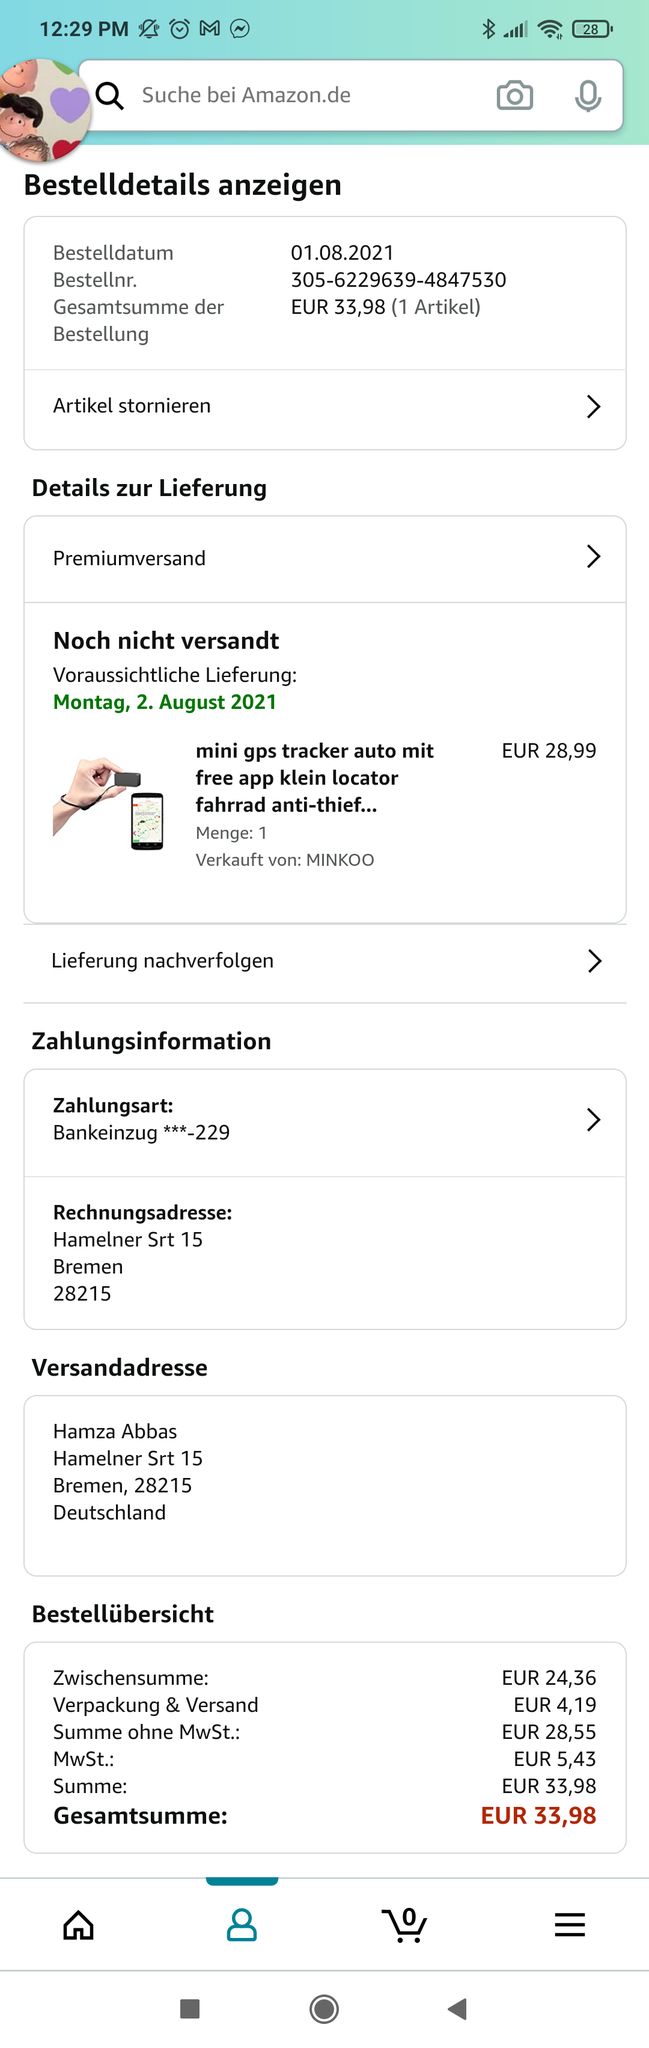Tap the microphone voice search icon
649x2048 pixels.
click(588, 96)
